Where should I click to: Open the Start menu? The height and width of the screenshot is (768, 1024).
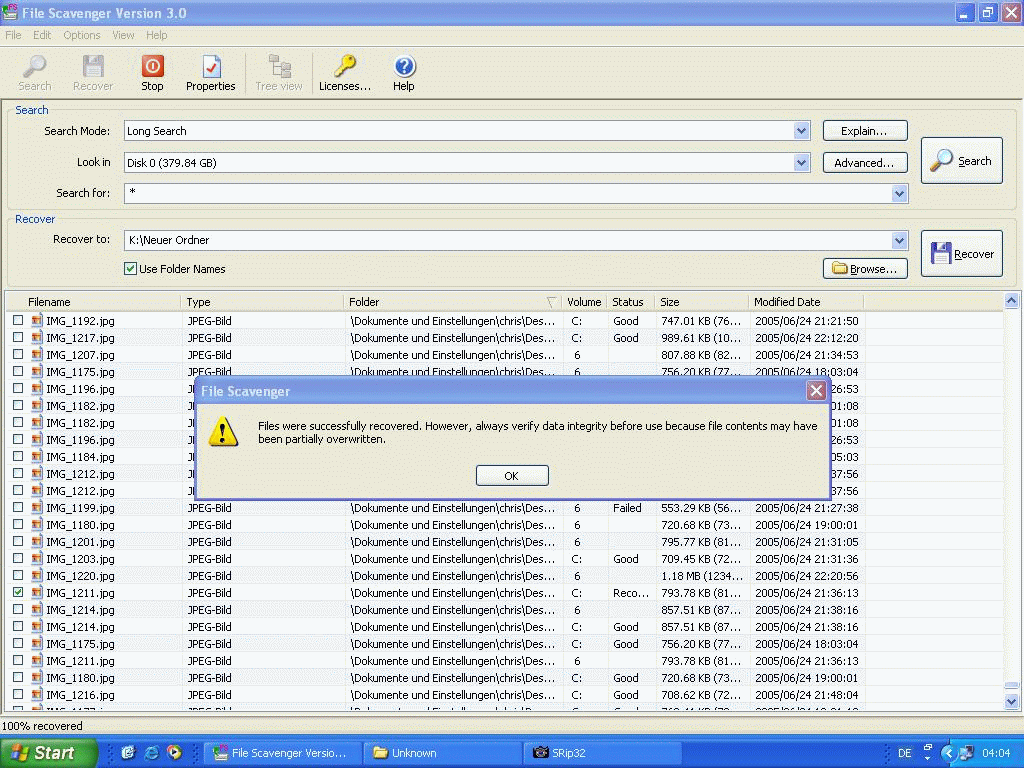(48, 753)
